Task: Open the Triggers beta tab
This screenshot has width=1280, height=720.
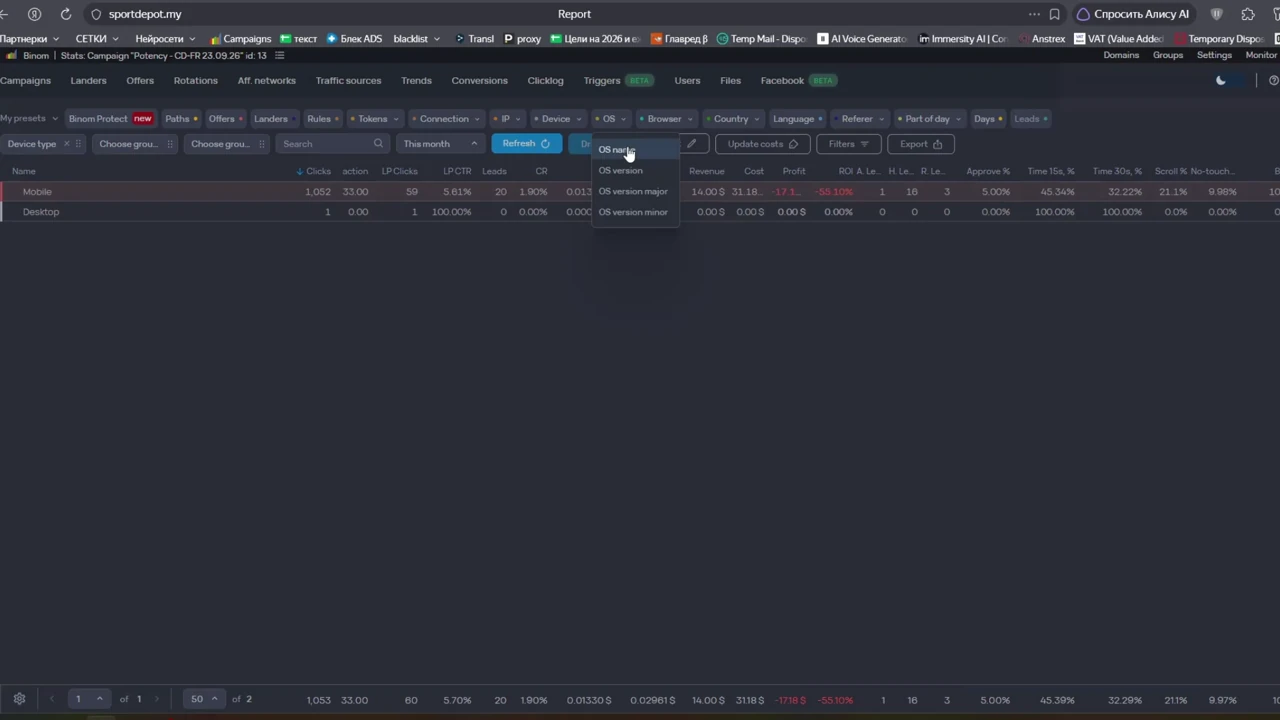Action: pyautogui.click(x=618, y=80)
